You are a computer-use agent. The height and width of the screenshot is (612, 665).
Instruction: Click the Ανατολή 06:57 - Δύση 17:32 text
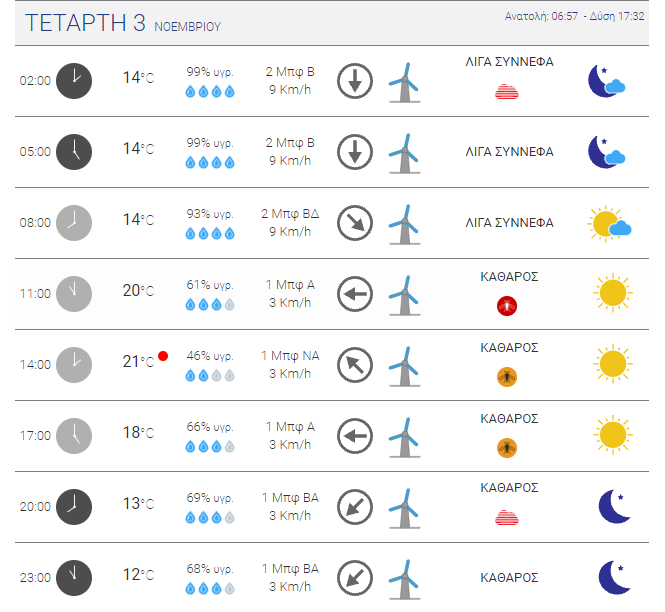click(x=574, y=16)
